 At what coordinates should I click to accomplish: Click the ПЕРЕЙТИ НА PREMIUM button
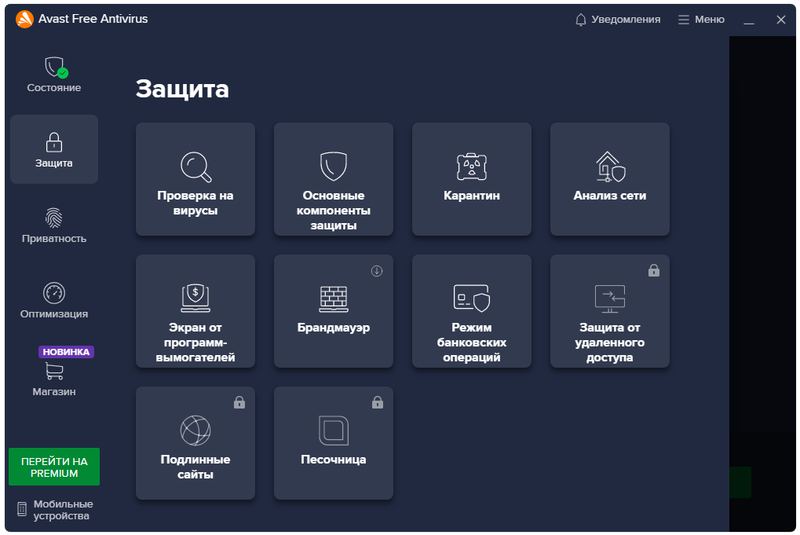point(54,467)
